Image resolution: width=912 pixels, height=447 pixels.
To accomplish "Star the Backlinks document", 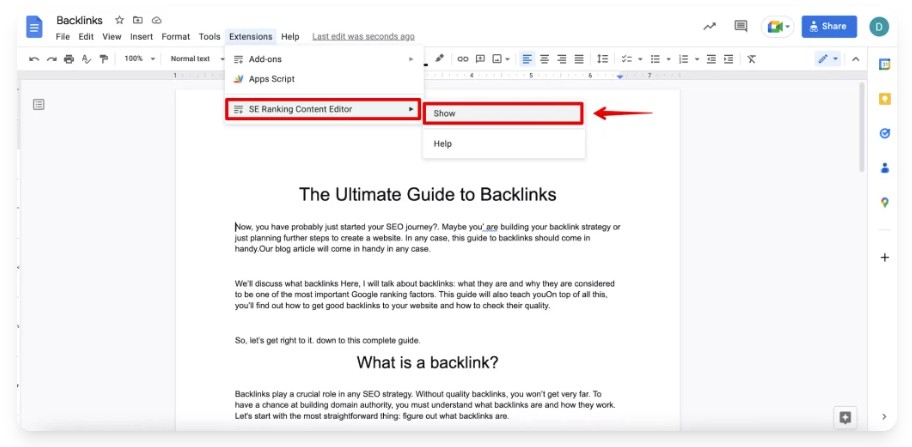I will pos(119,20).
